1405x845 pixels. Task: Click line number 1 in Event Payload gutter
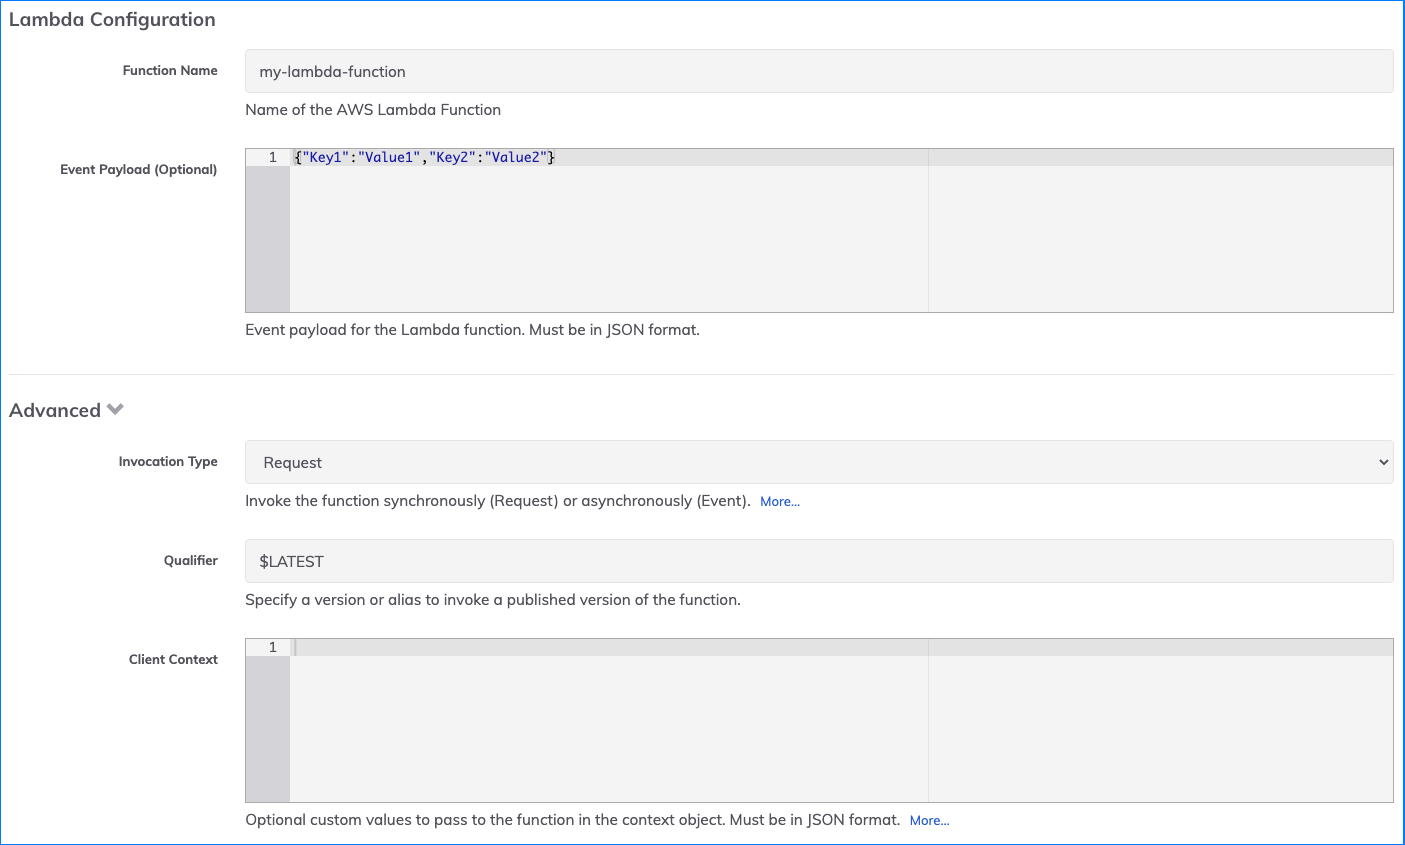[x=272, y=157]
